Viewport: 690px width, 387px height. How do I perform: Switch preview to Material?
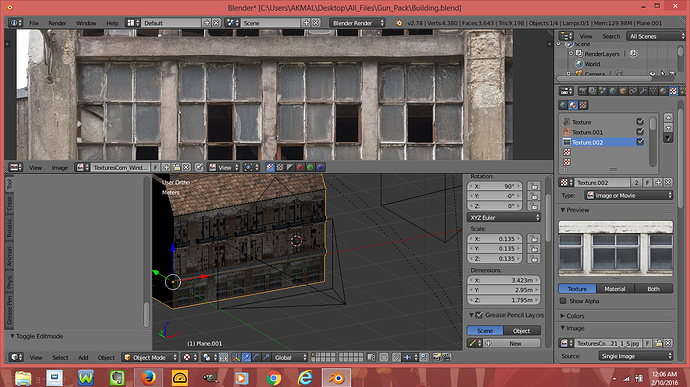pyautogui.click(x=615, y=289)
